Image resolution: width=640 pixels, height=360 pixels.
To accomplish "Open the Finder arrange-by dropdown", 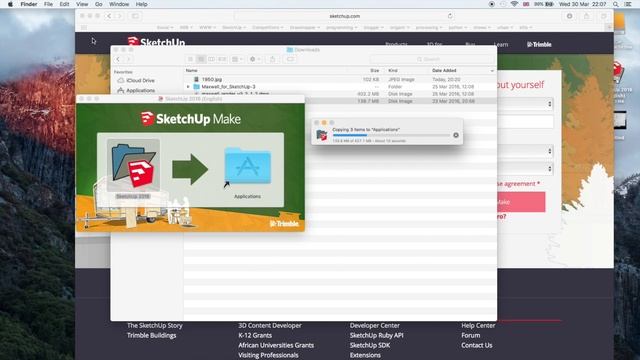I will (x=237, y=59).
